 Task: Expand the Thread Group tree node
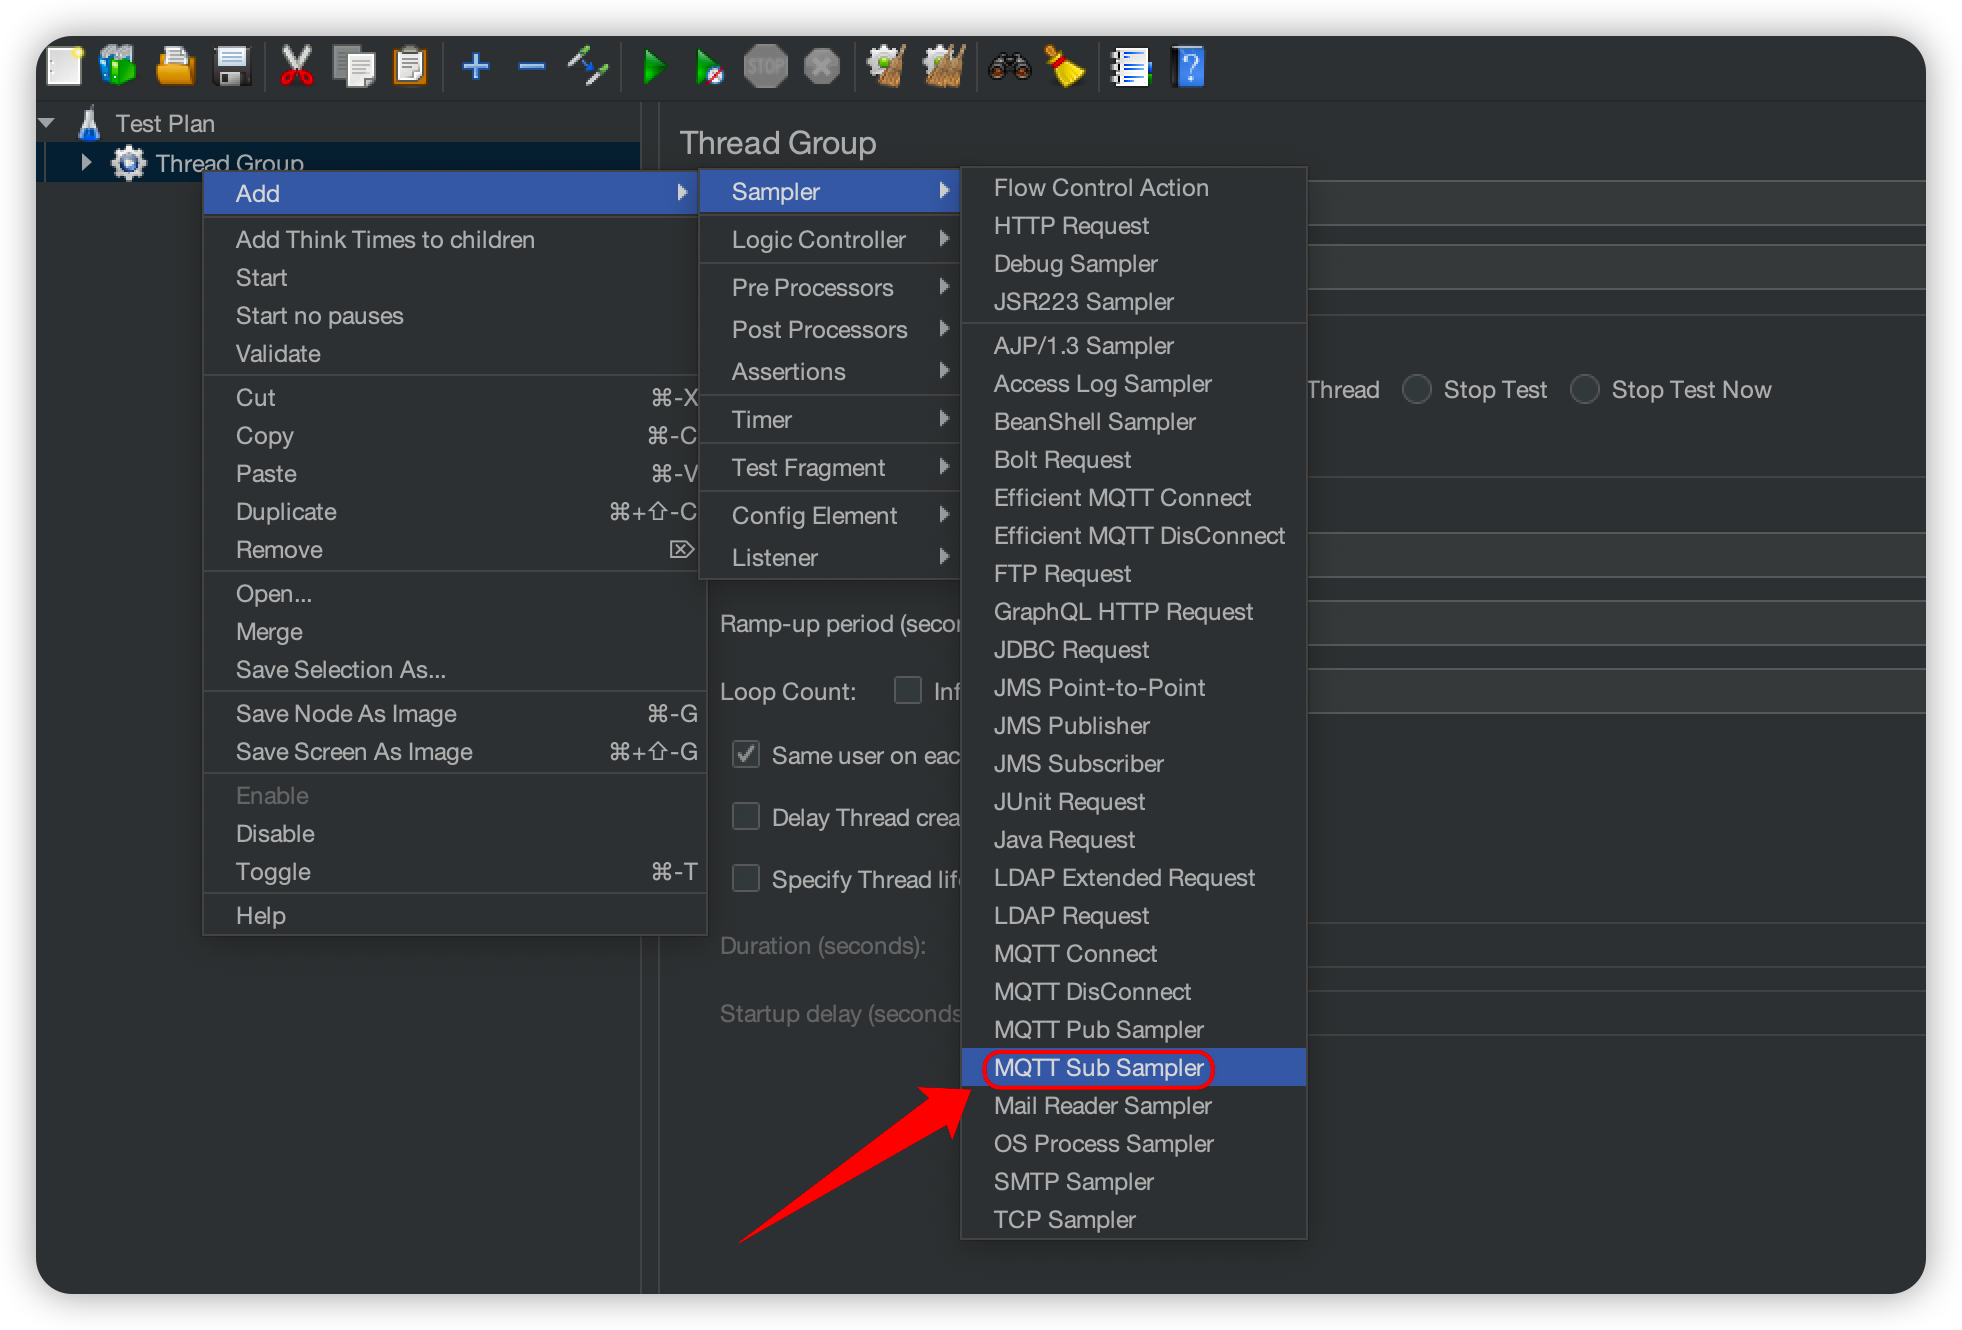[86, 162]
